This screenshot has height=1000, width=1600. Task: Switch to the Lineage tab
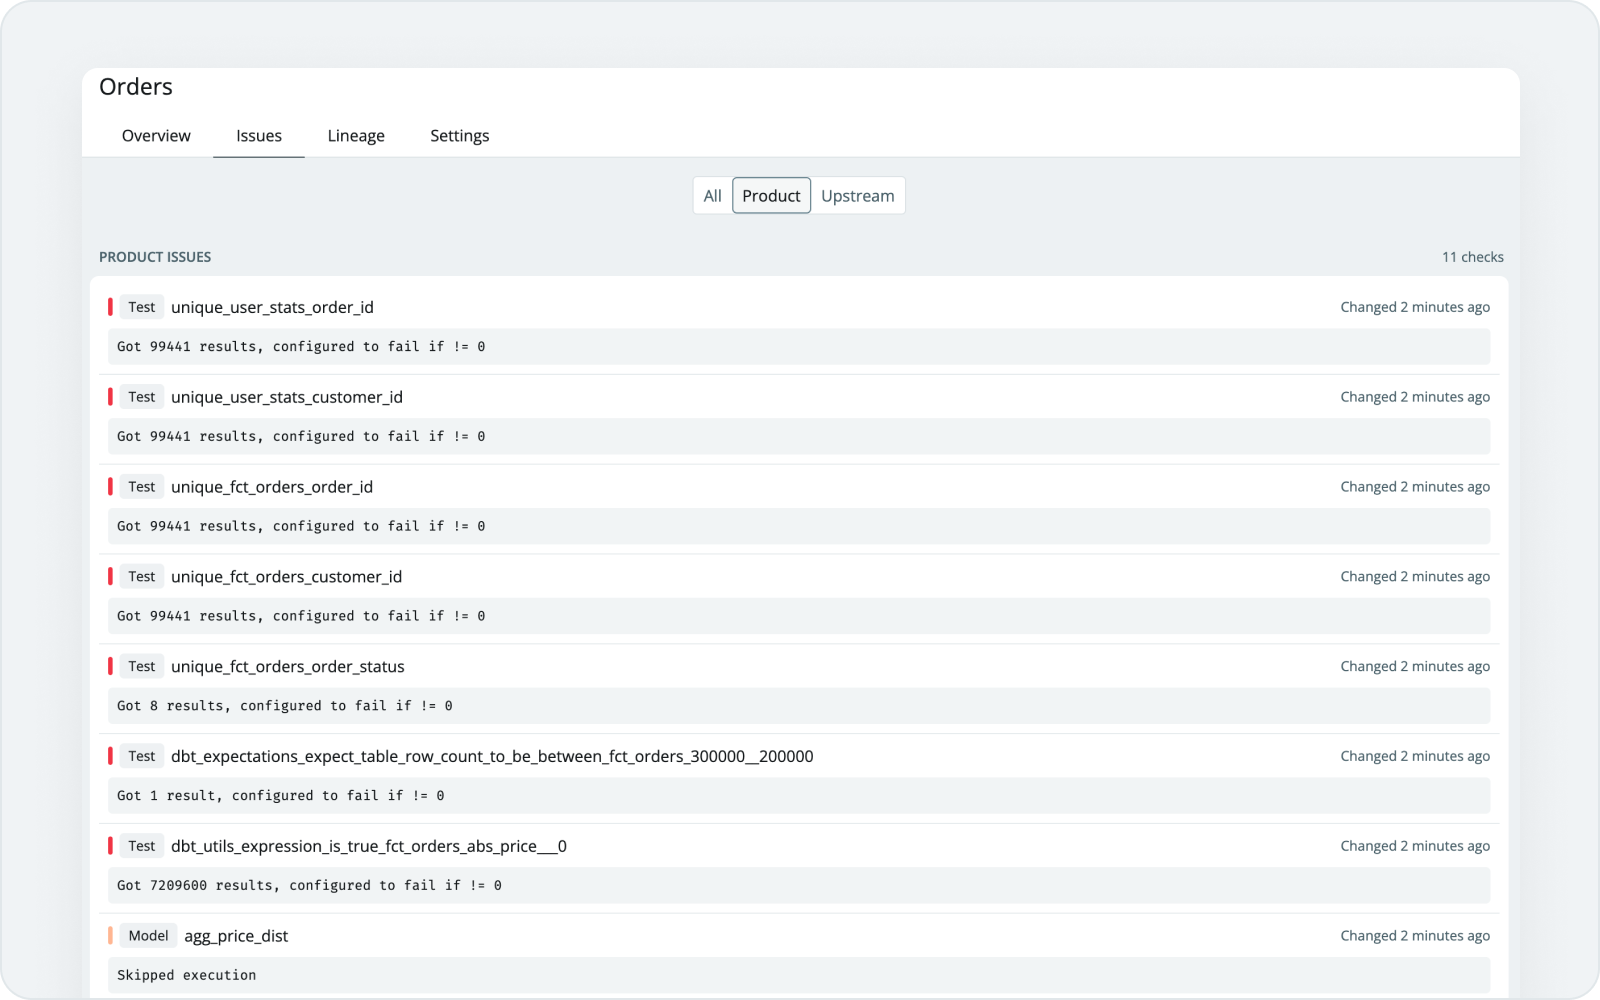point(356,136)
